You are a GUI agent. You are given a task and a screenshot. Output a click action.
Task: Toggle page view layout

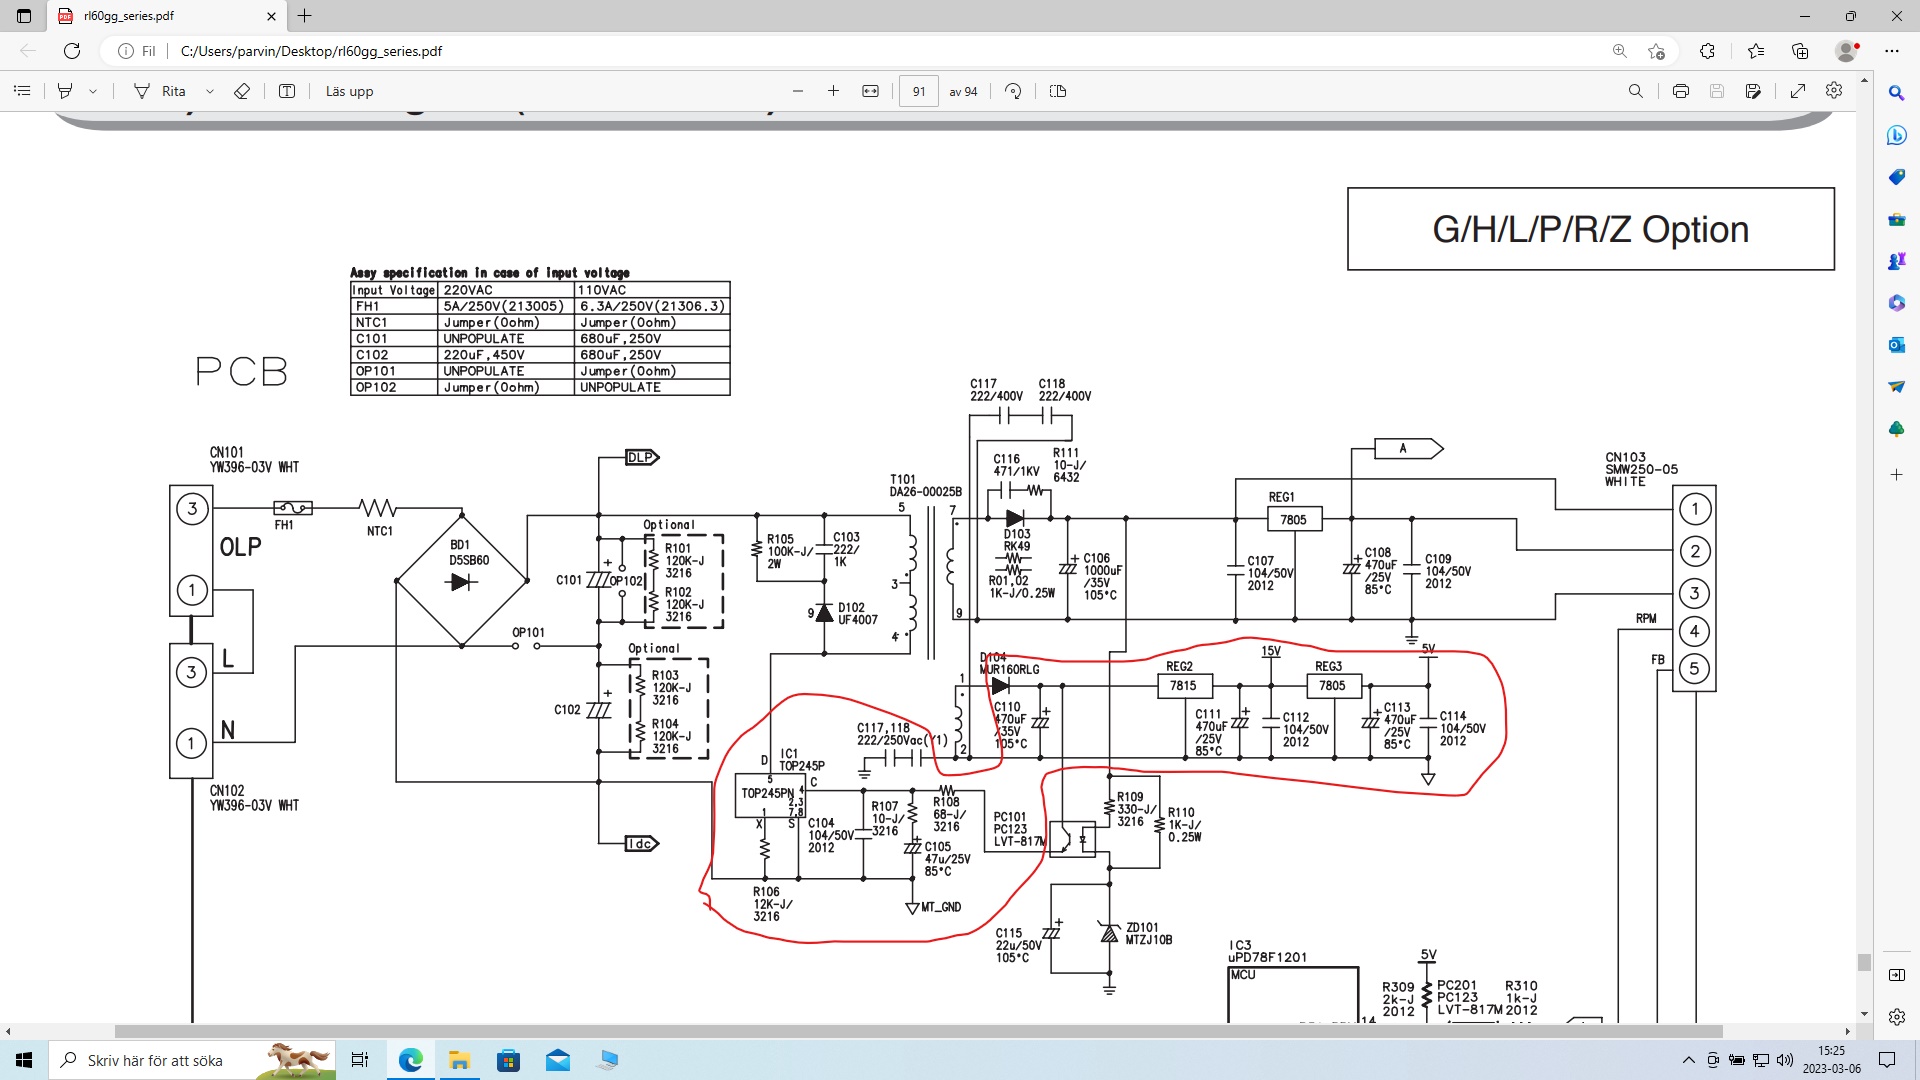pyautogui.click(x=1058, y=91)
